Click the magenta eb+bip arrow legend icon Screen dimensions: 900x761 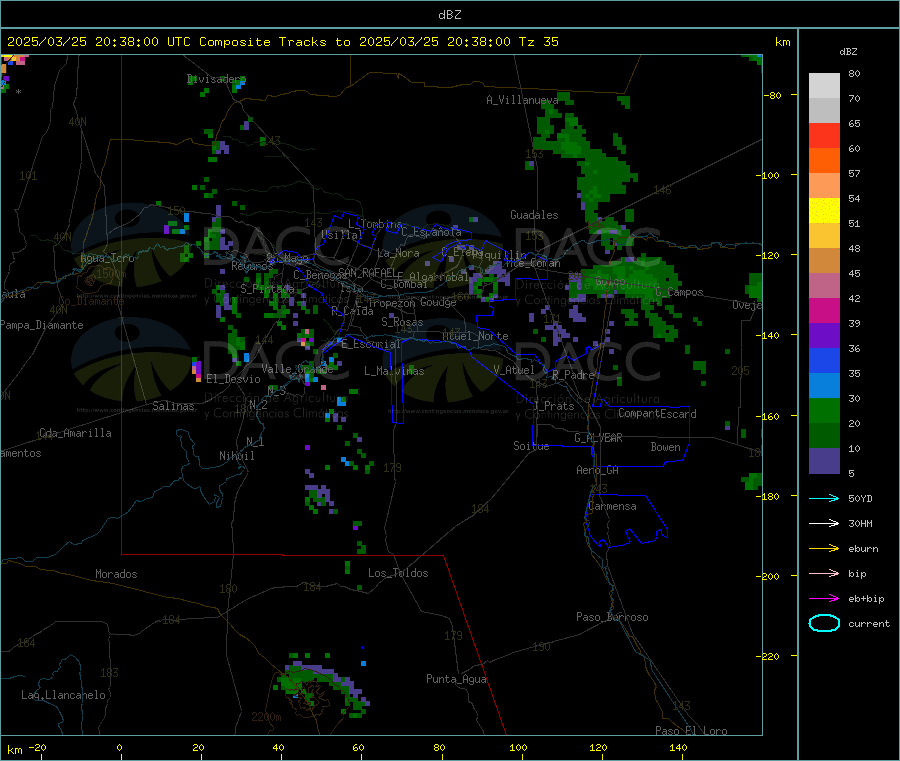[x=824, y=598]
